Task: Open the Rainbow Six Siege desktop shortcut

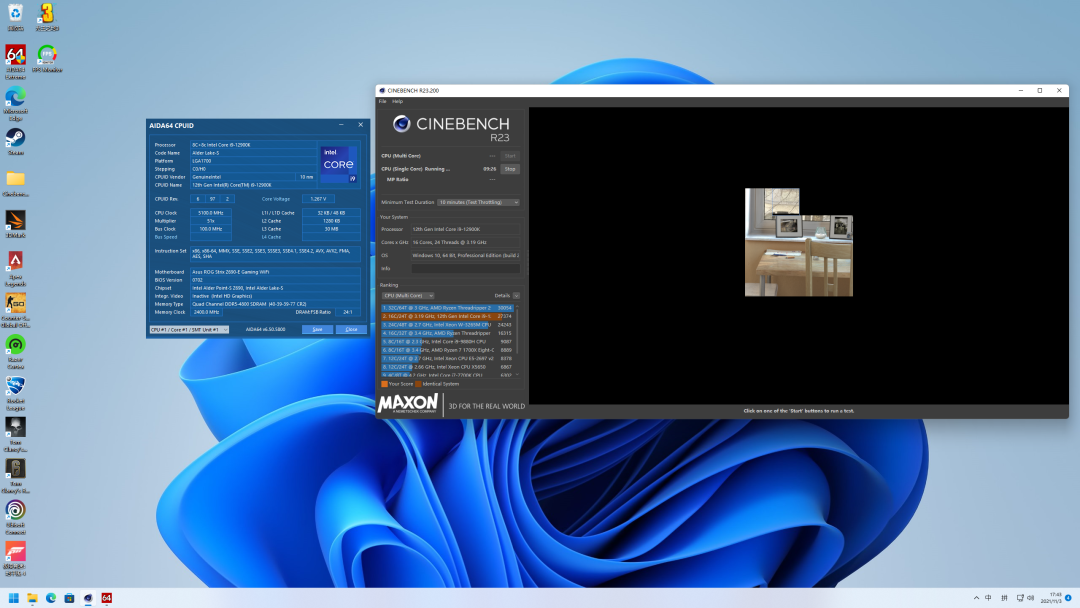Action: point(15,476)
